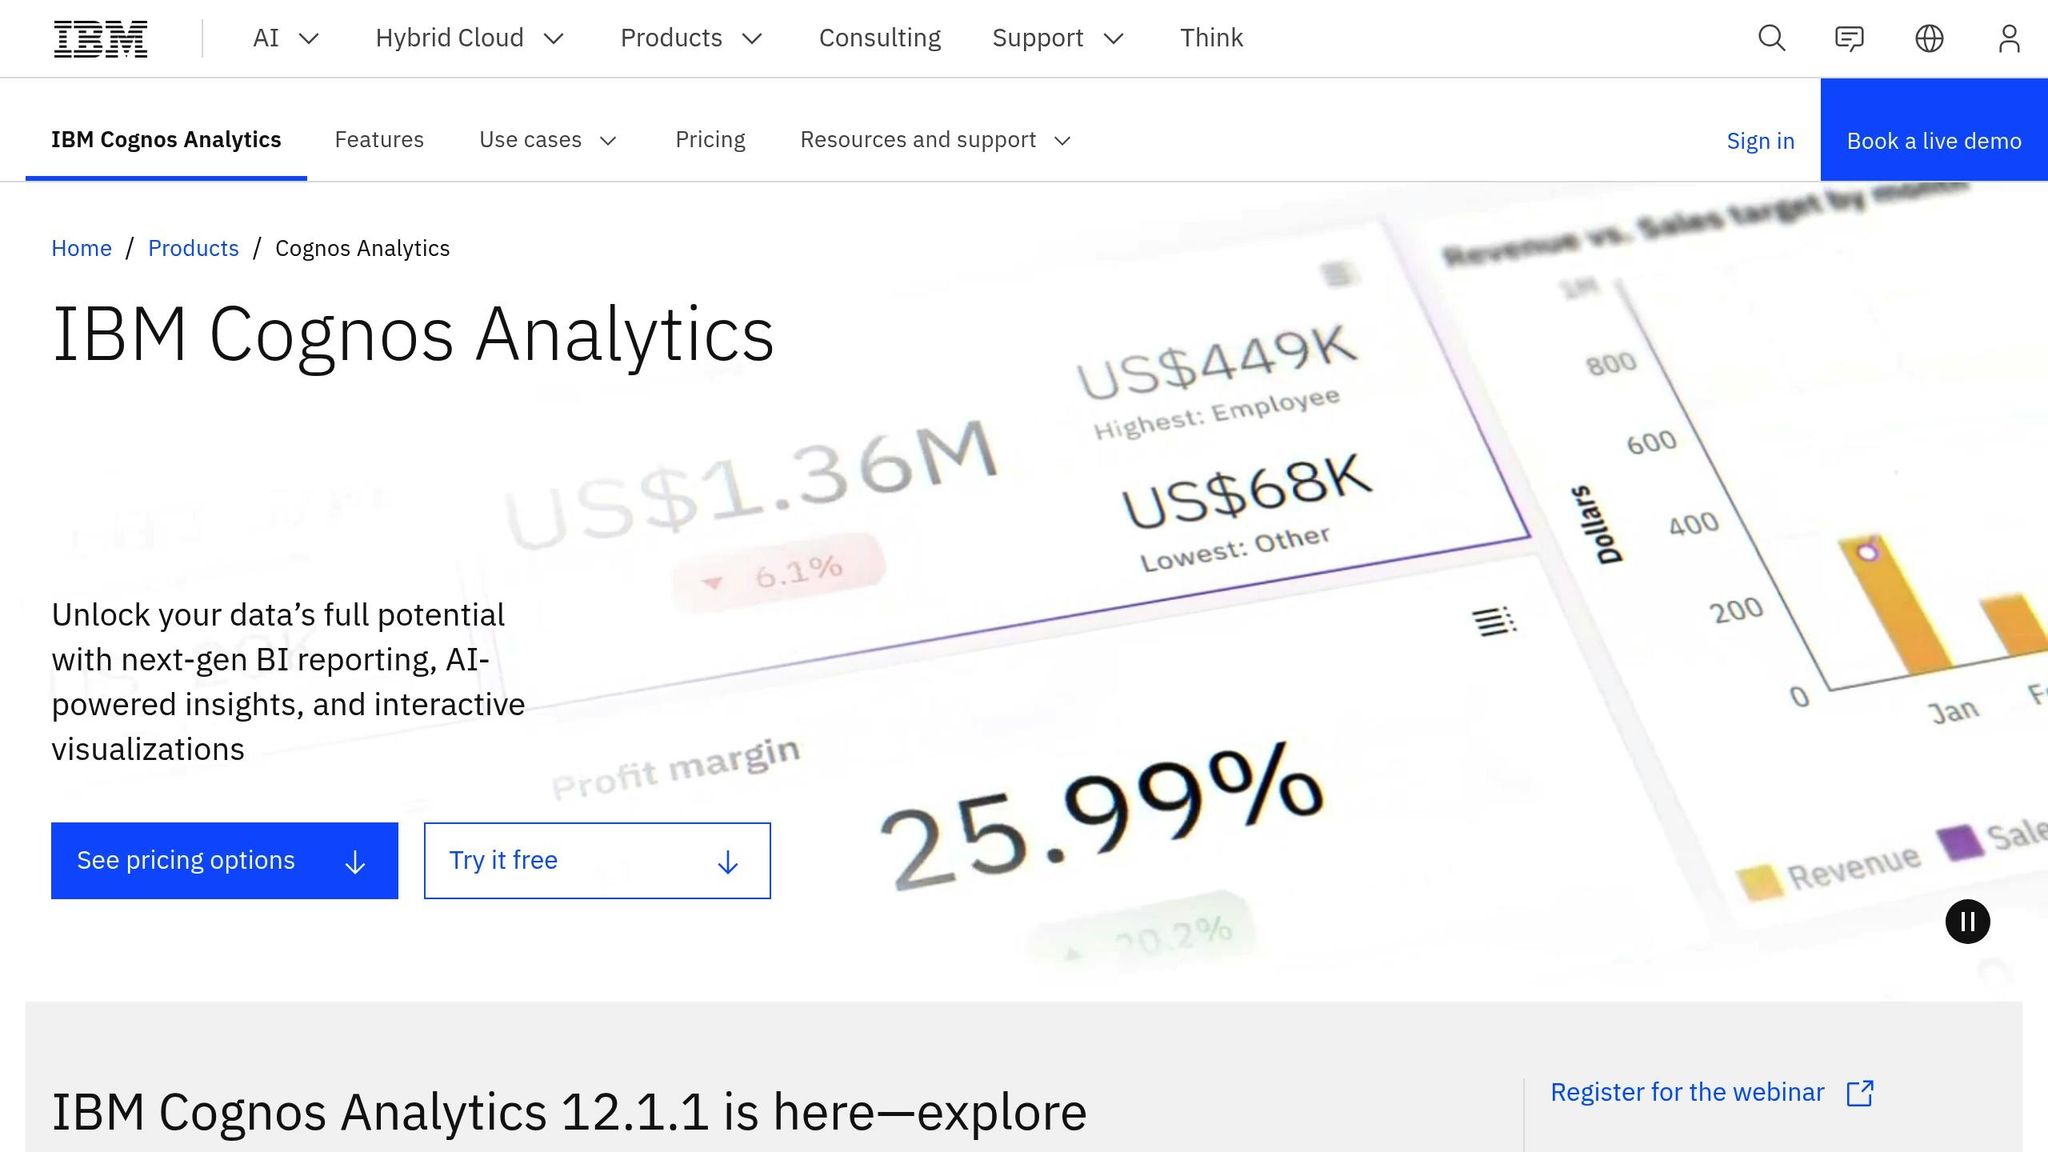Viewport: 2048px width, 1152px height.
Task: Click the Try it free button
Action: pos(597,861)
